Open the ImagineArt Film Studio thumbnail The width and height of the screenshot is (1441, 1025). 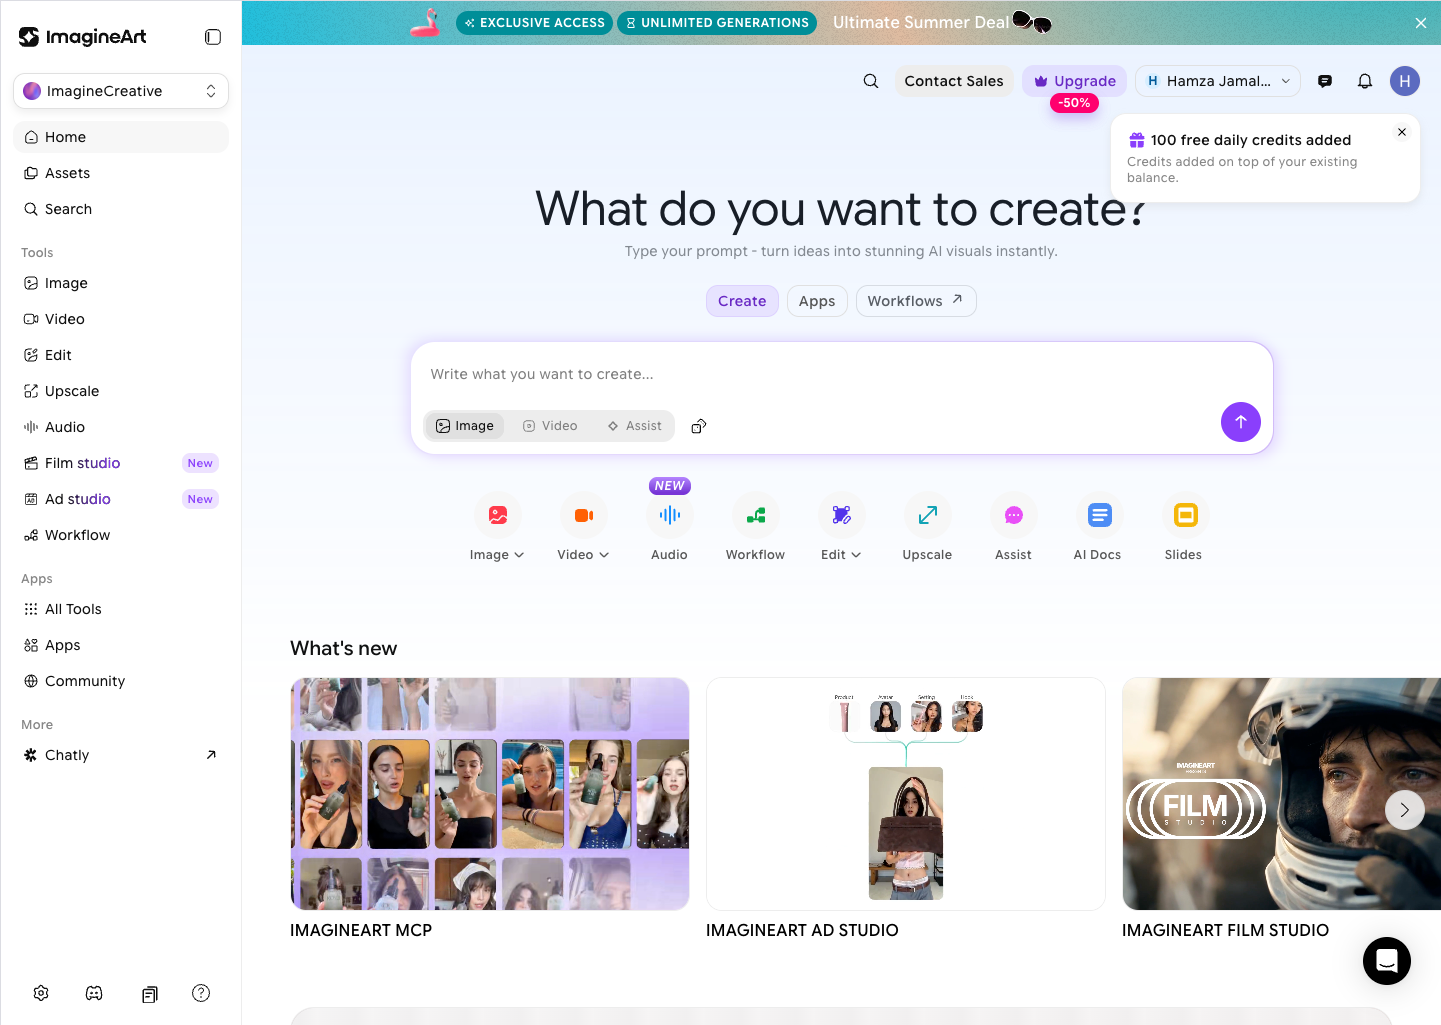click(x=1281, y=794)
